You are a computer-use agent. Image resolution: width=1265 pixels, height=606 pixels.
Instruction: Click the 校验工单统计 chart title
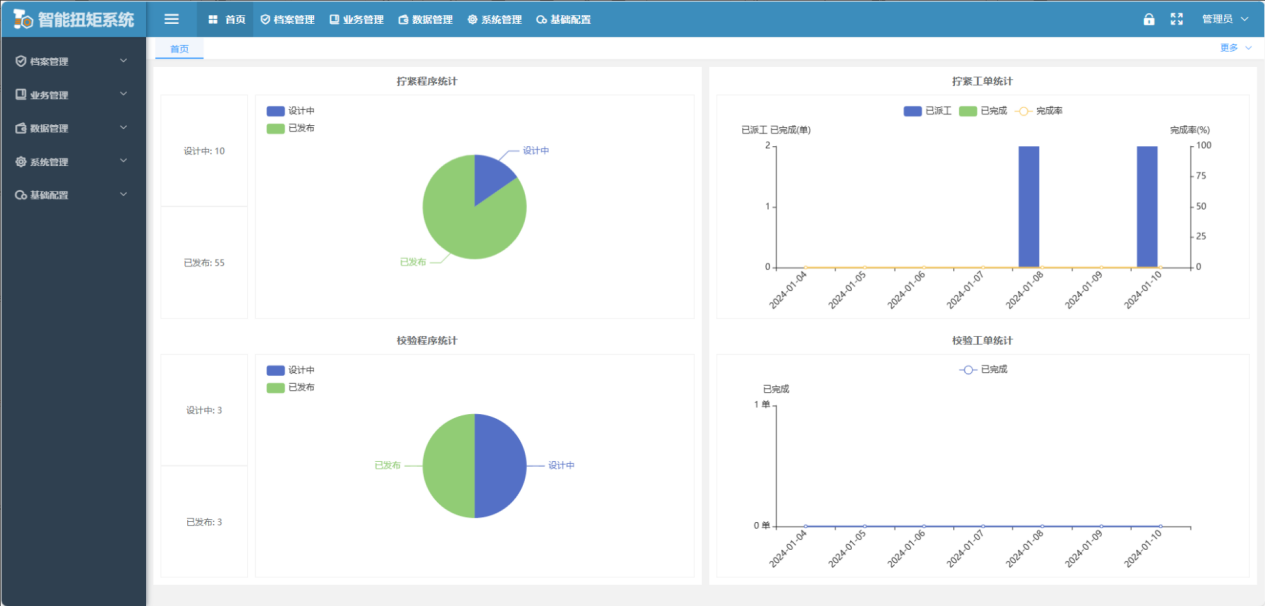point(982,340)
